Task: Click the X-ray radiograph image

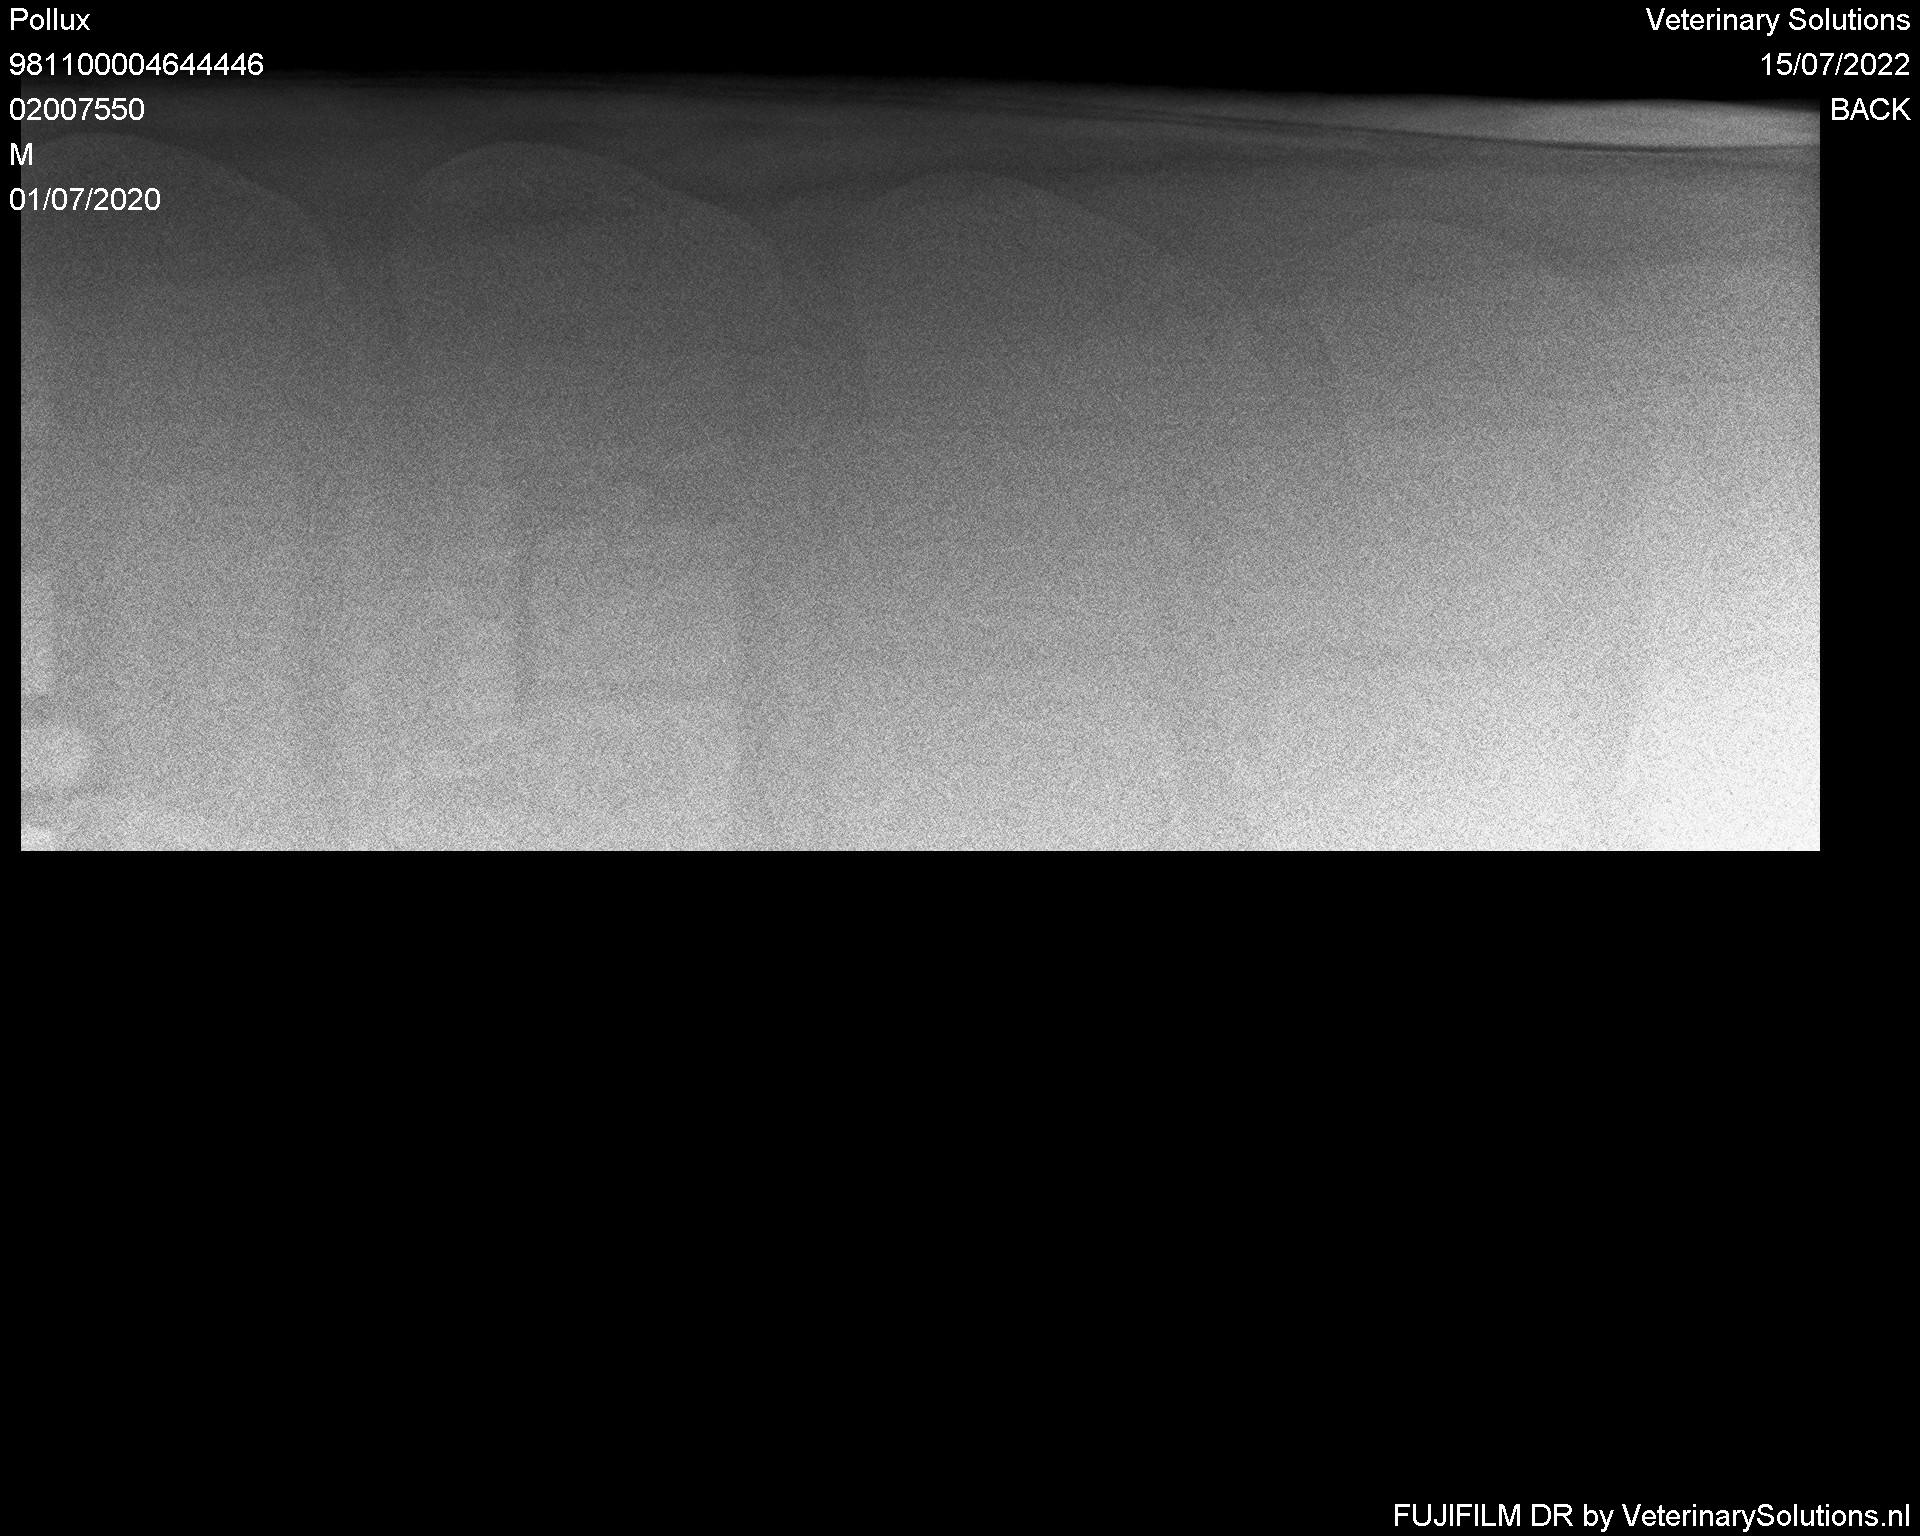Action: click(920, 462)
